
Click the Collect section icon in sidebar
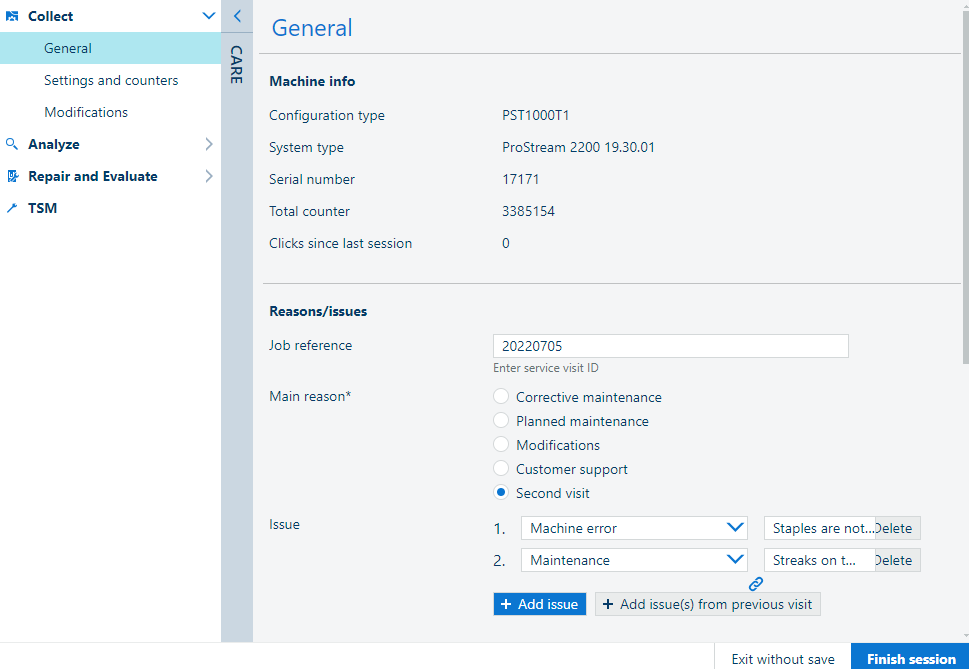click(12, 16)
